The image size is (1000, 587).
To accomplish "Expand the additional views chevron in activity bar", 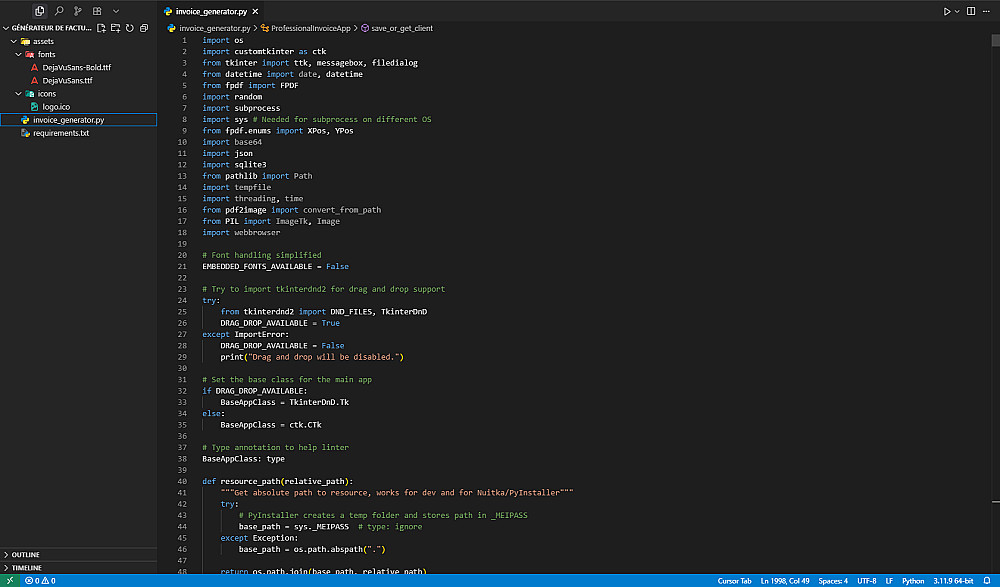I will click(116, 10).
